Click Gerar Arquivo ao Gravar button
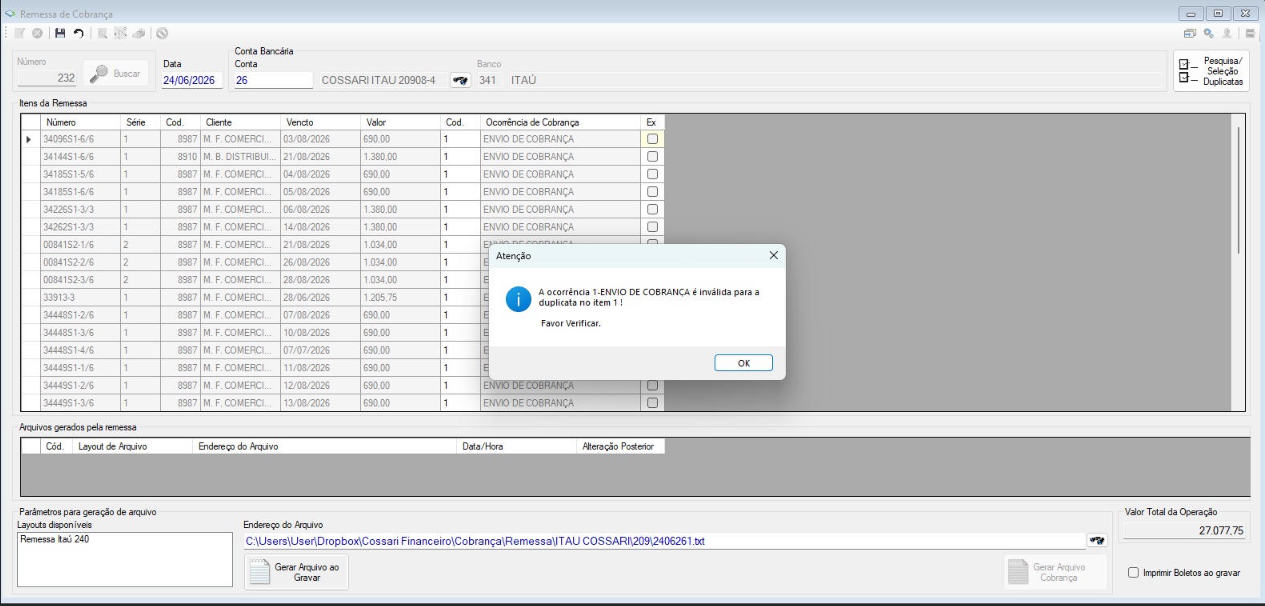This screenshot has height=606, width=1265. click(x=296, y=572)
